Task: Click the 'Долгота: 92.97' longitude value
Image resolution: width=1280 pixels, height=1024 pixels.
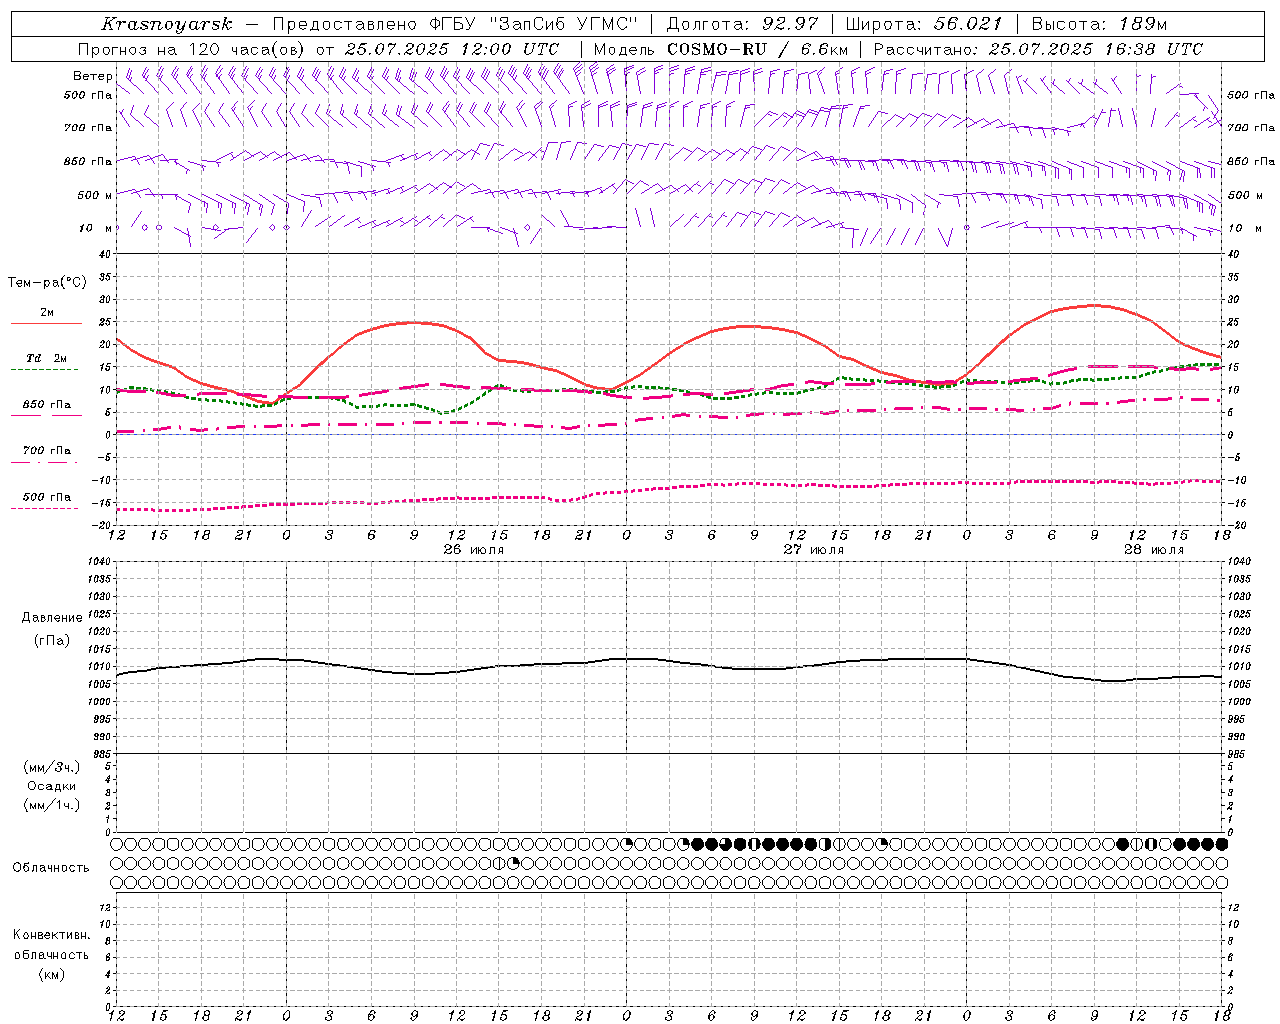Action: click(742, 24)
